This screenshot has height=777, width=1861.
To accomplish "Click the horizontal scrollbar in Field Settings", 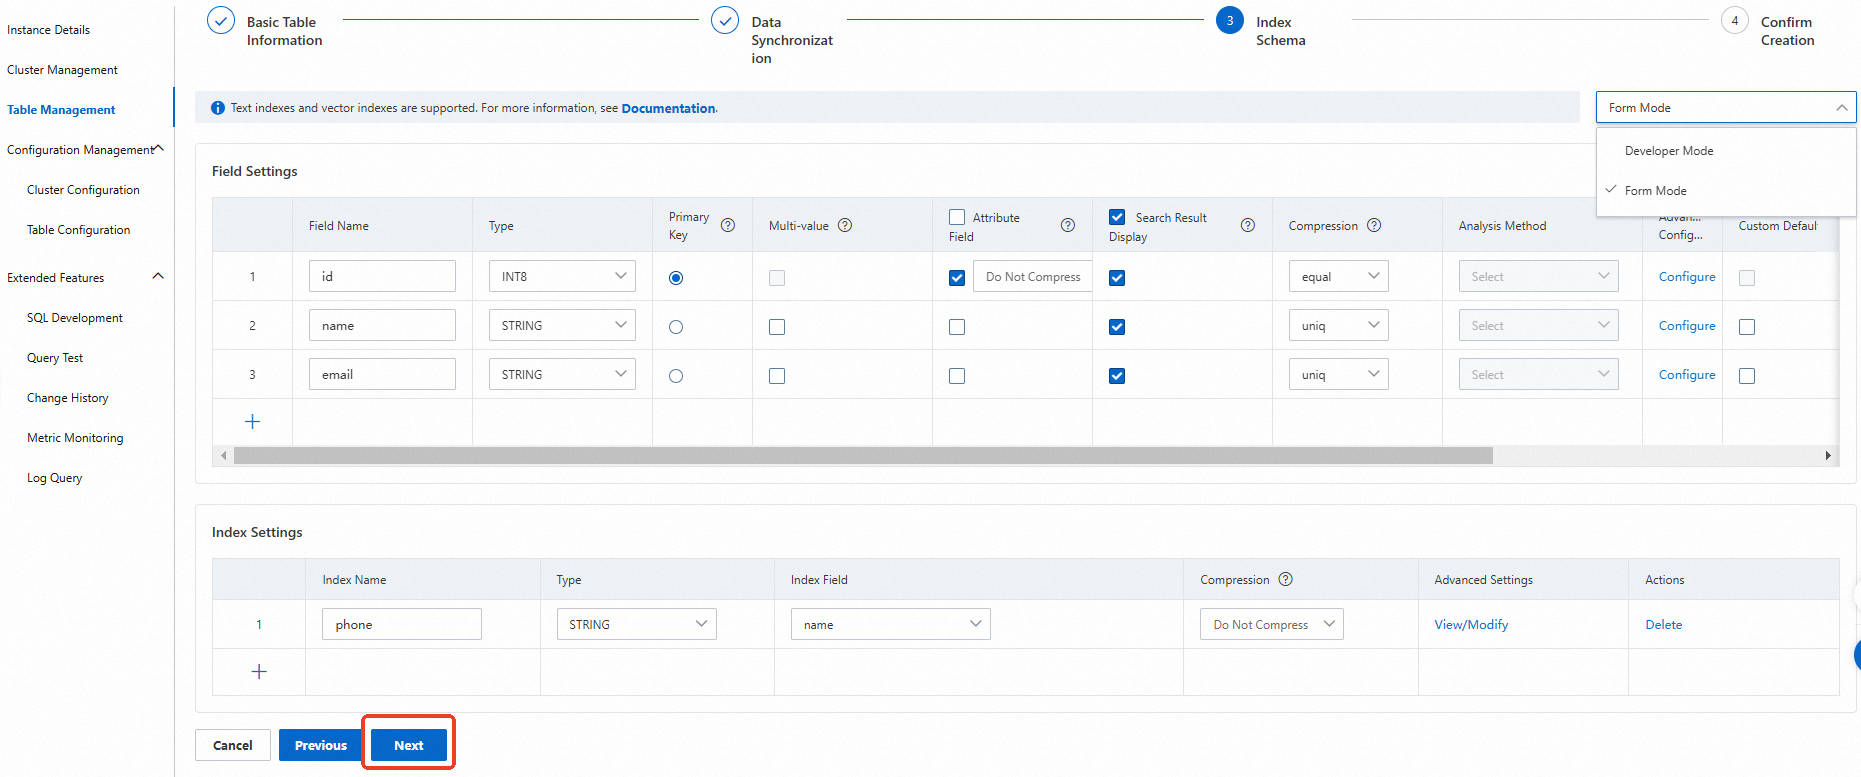I will tap(862, 456).
